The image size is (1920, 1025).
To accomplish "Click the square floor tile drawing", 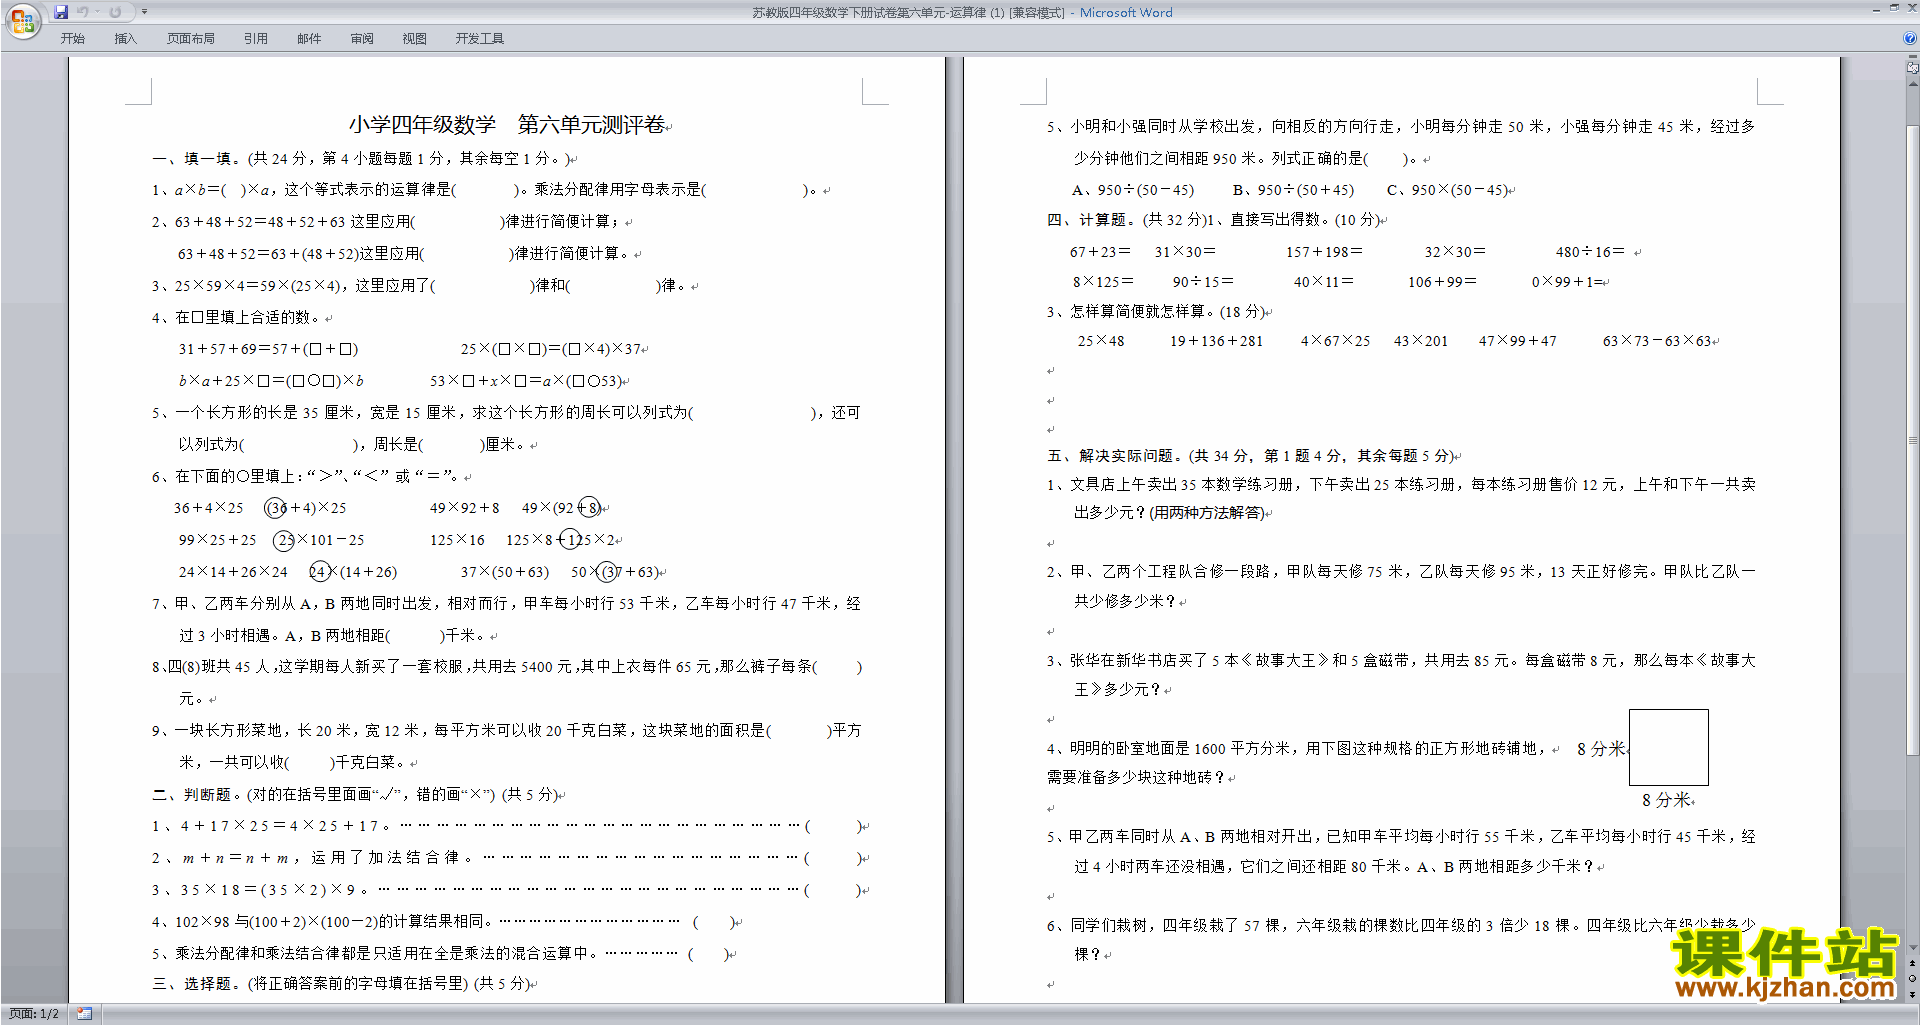I will [x=1669, y=747].
